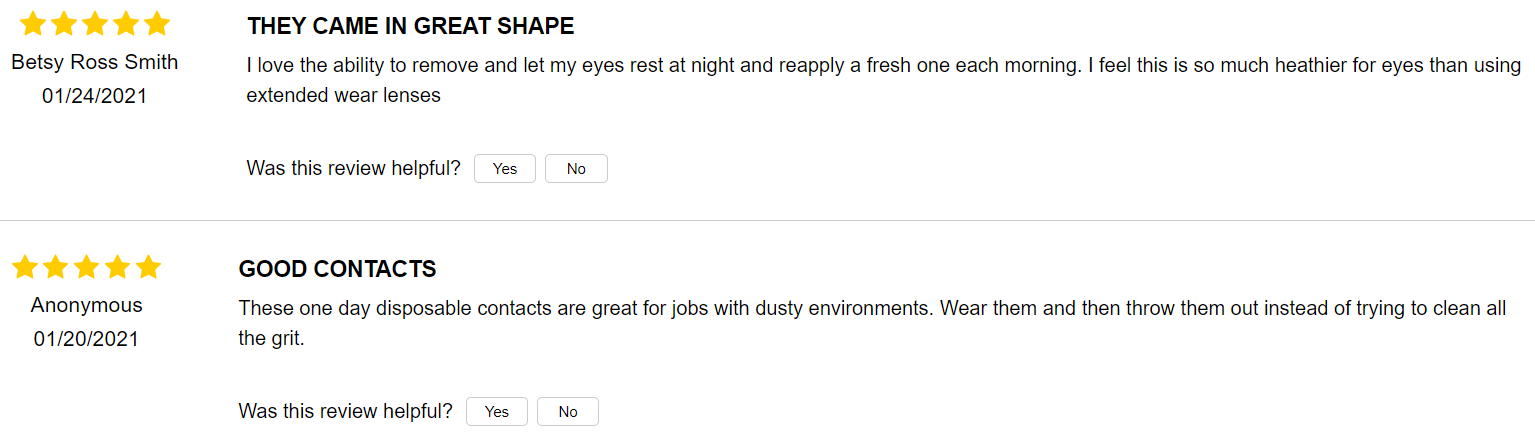Click fourth star of Betsy Ross Smith's rating
The image size is (1535, 445).
click(126, 24)
